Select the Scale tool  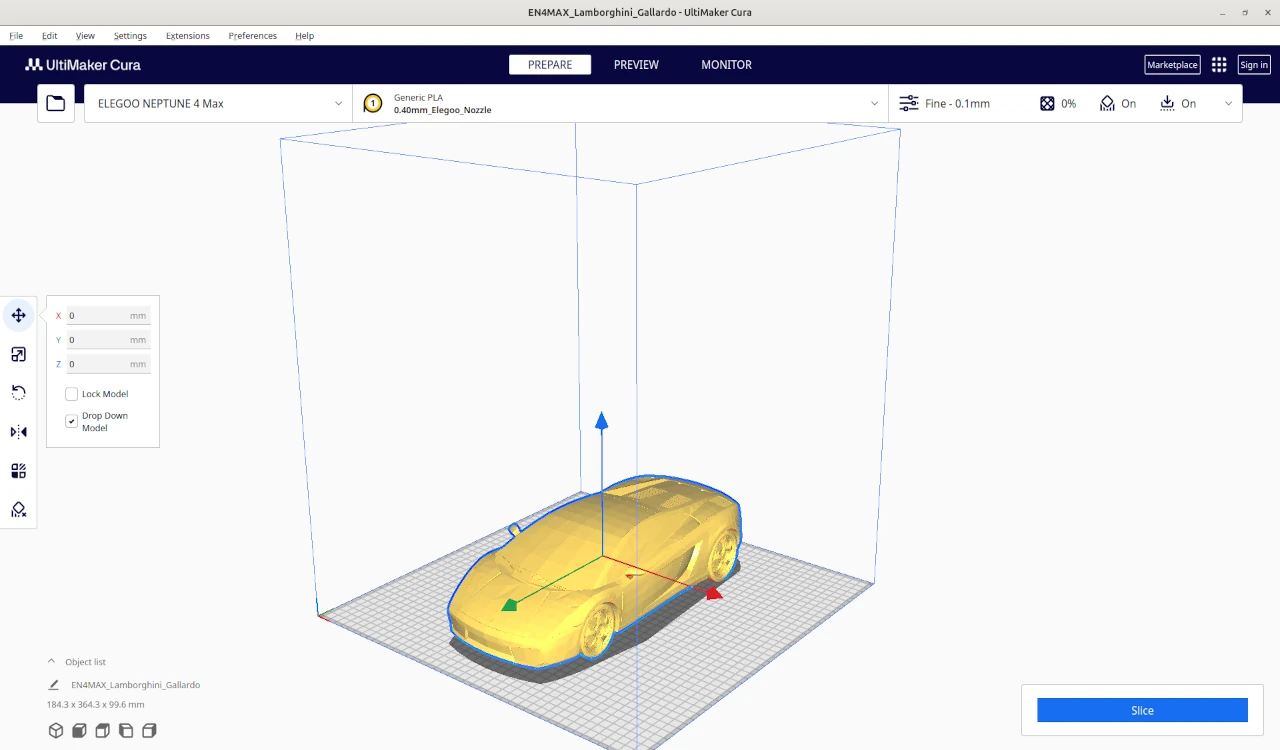pyautogui.click(x=18, y=355)
